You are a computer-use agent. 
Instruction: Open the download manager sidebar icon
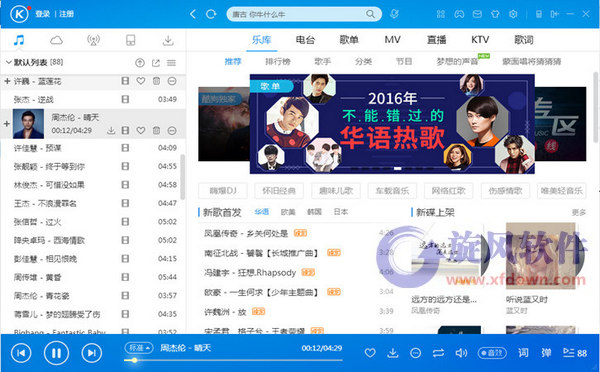pos(168,40)
